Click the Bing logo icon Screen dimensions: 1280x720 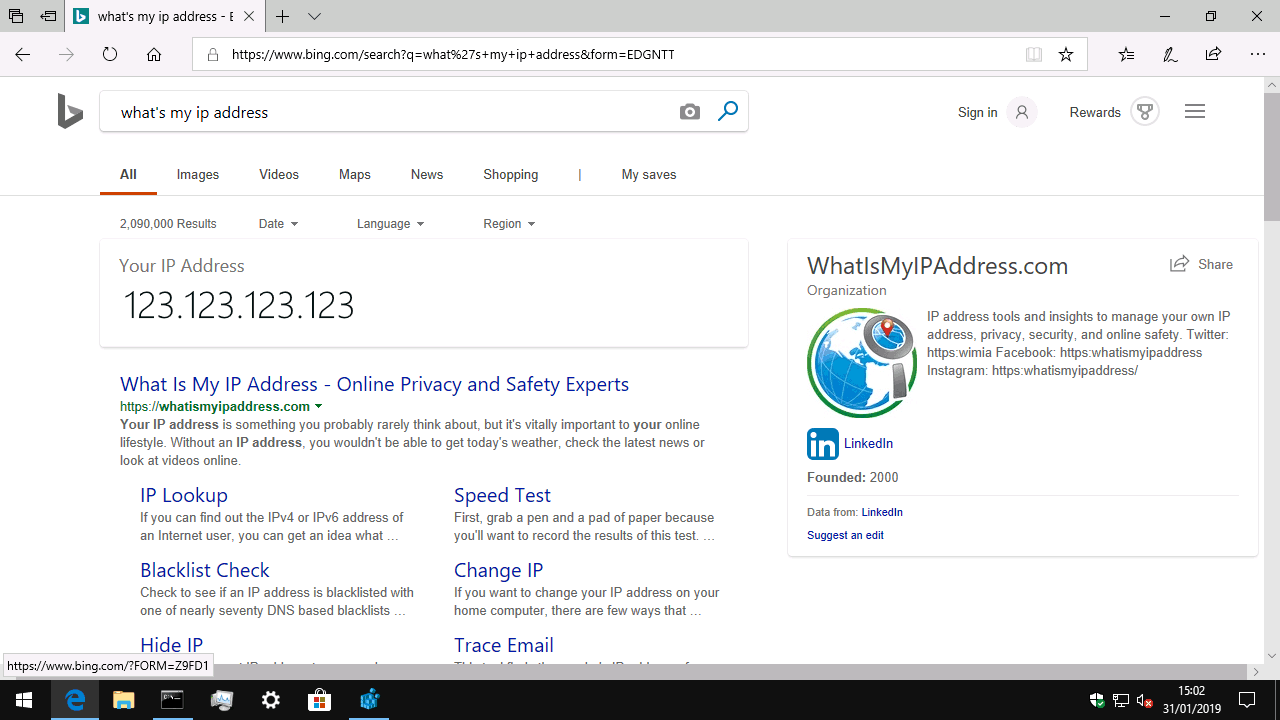(x=70, y=112)
